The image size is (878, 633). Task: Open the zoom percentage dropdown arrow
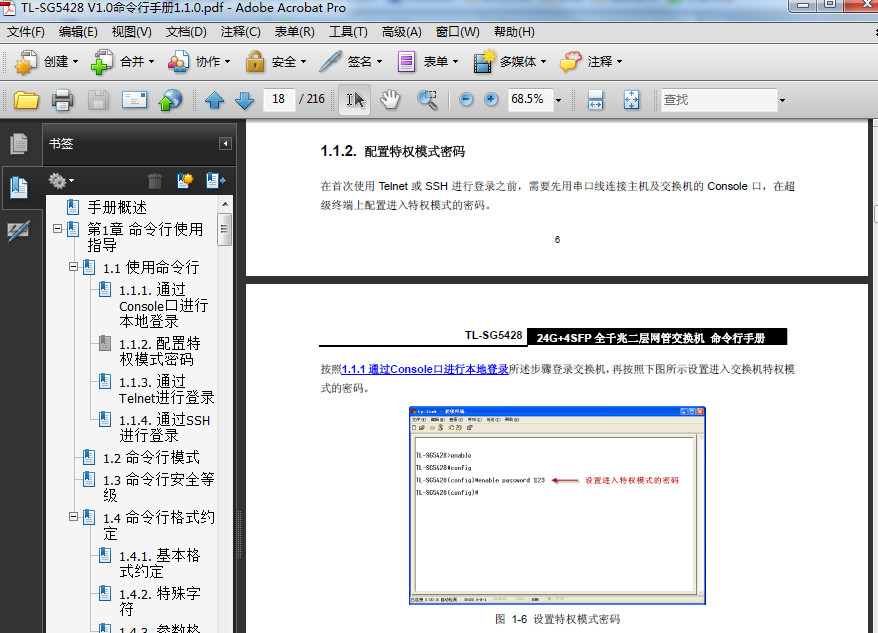tap(558, 100)
